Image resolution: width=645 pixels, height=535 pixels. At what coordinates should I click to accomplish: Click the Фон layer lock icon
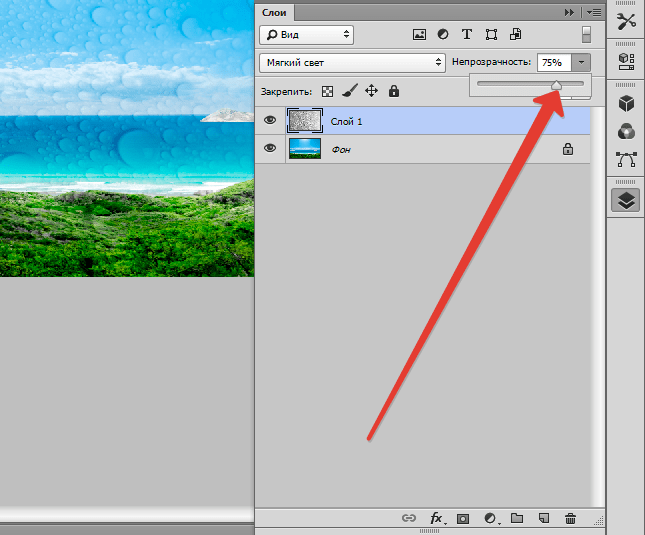(568, 149)
